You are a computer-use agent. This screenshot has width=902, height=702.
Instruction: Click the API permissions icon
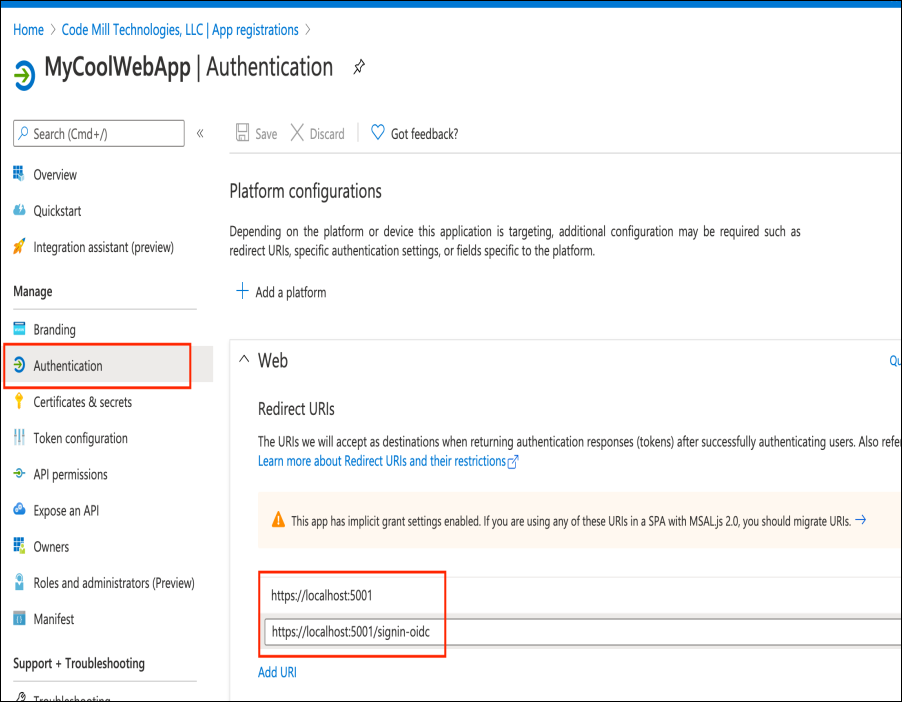coord(19,474)
